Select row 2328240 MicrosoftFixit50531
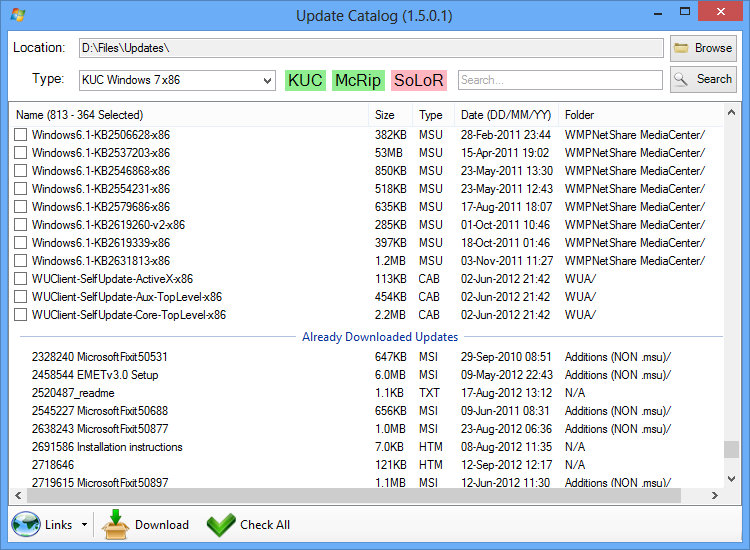This screenshot has width=750, height=550. [x=366, y=357]
